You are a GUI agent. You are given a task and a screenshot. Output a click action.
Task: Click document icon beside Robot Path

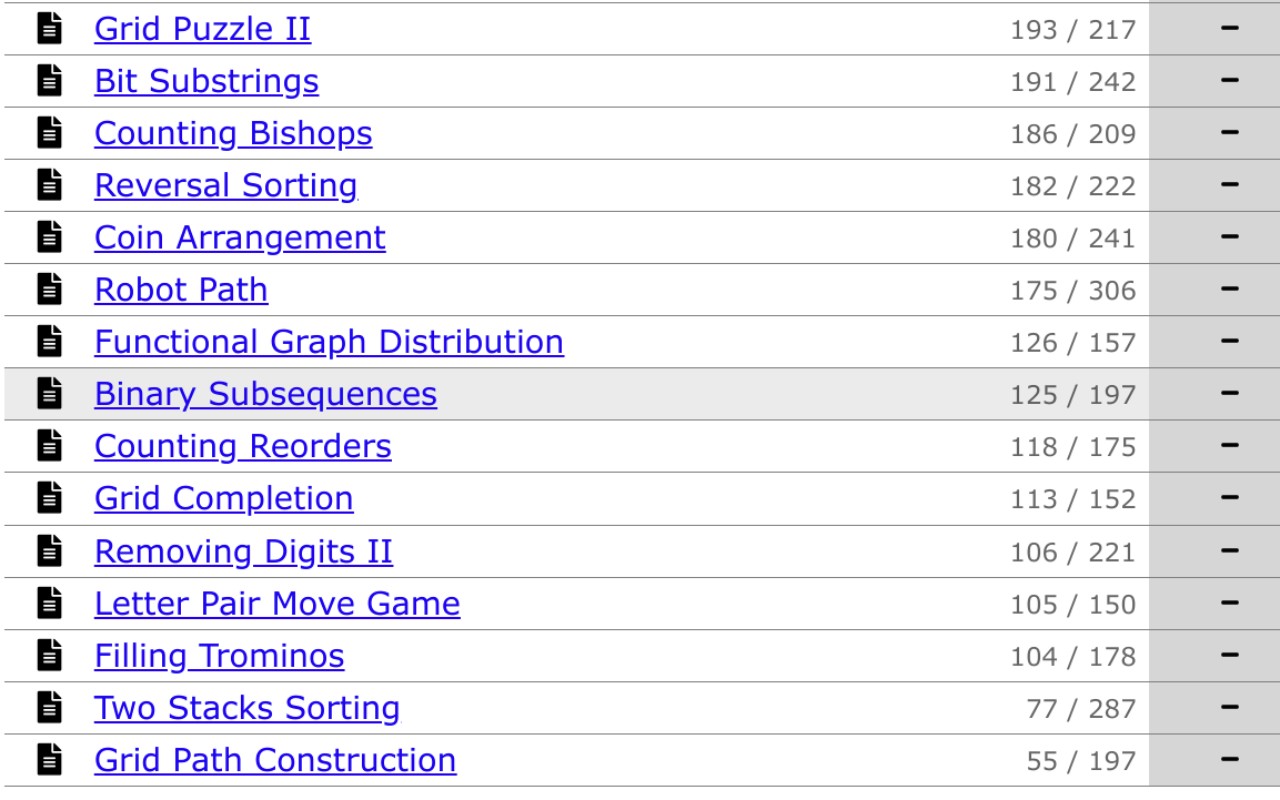(x=49, y=290)
